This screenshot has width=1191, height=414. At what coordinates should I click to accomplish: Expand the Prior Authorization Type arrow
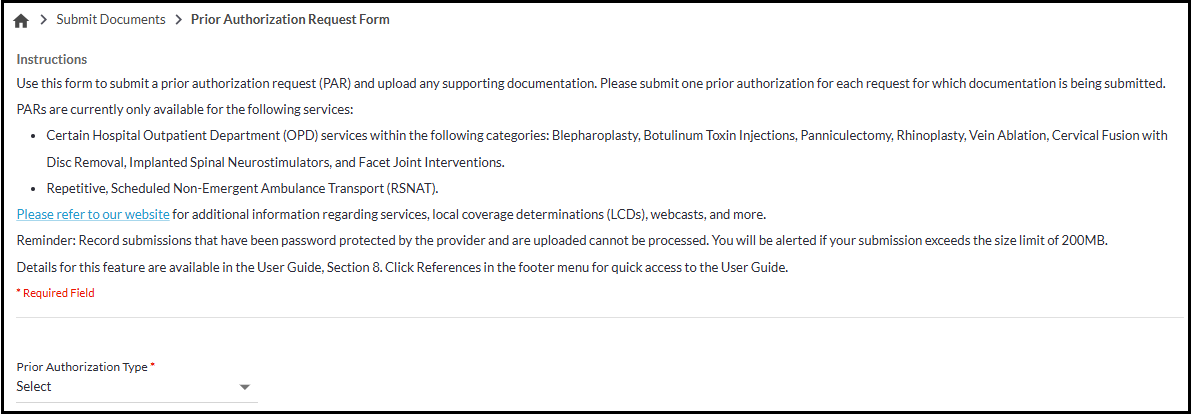coord(245,388)
